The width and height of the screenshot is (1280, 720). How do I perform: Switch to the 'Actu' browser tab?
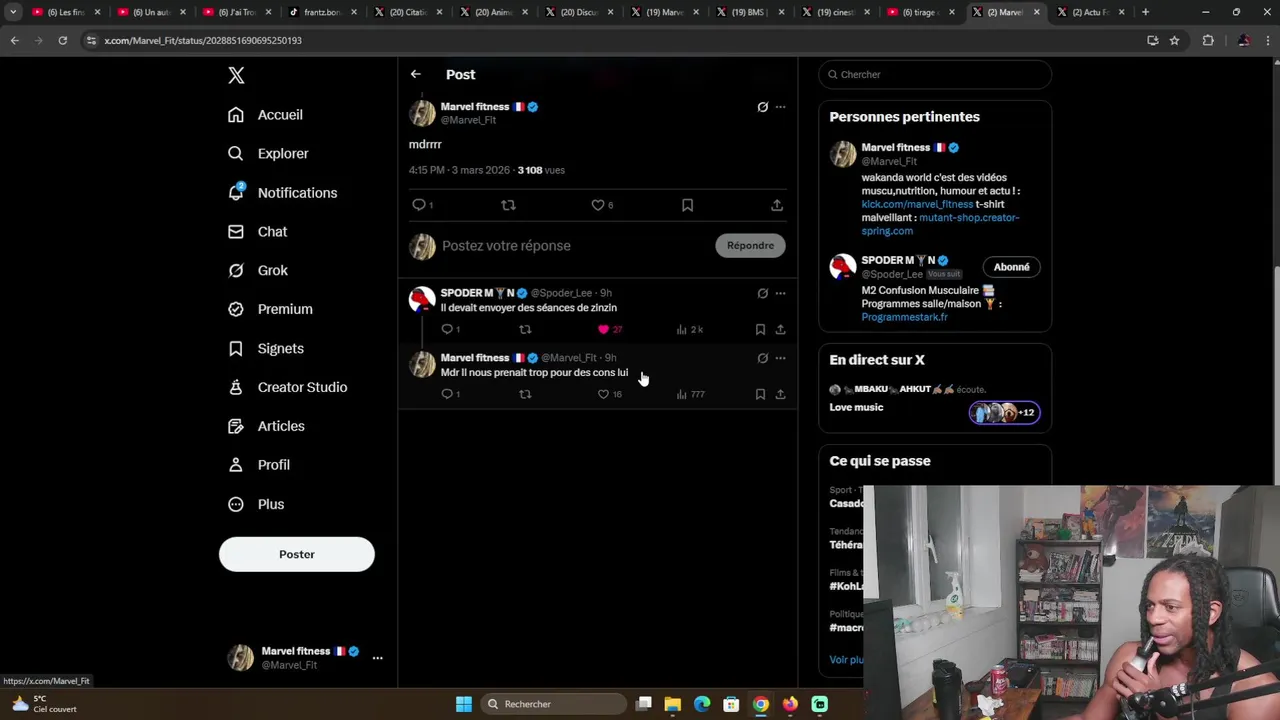click(1089, 12)
